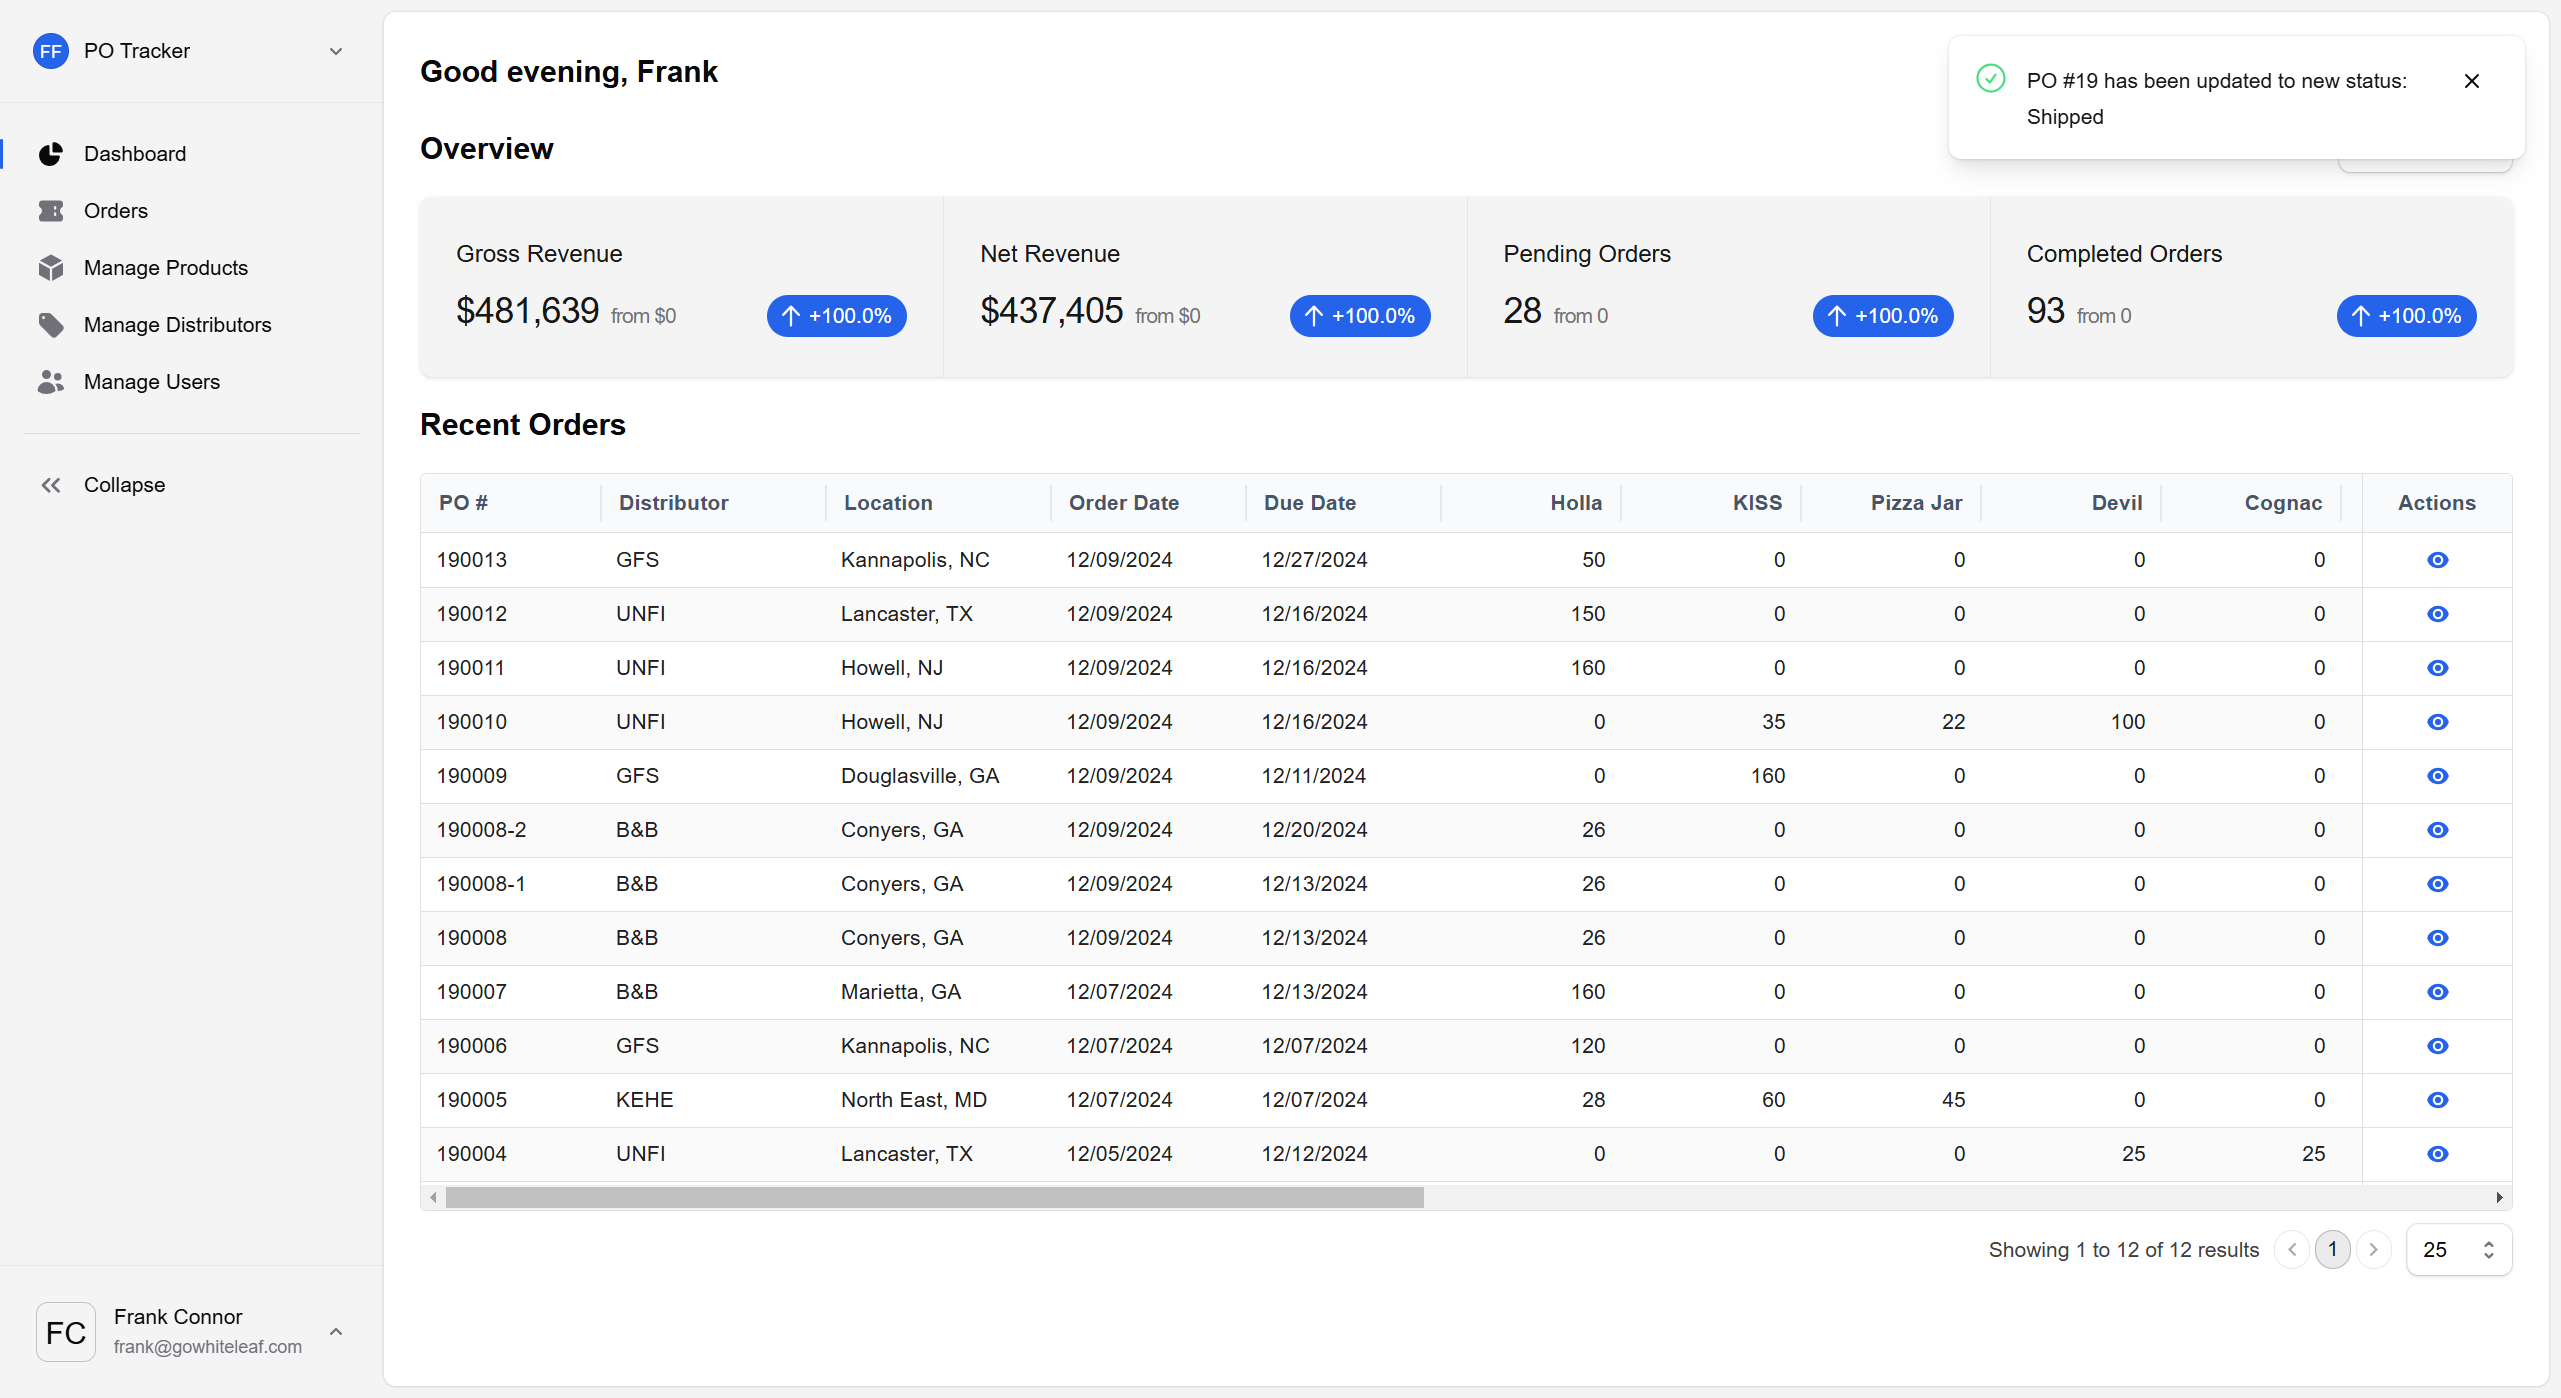Click the Manage Distributors tag icon

click(51, 325)
